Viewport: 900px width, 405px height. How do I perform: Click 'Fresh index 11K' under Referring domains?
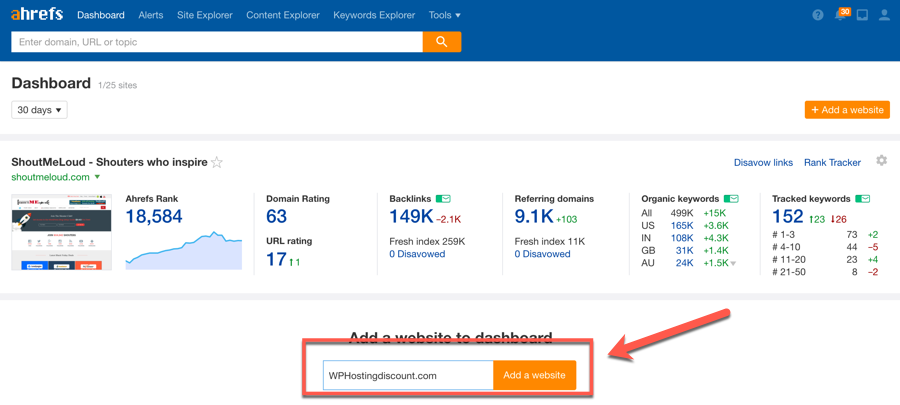pyautogui.click(x=550, y=242)
